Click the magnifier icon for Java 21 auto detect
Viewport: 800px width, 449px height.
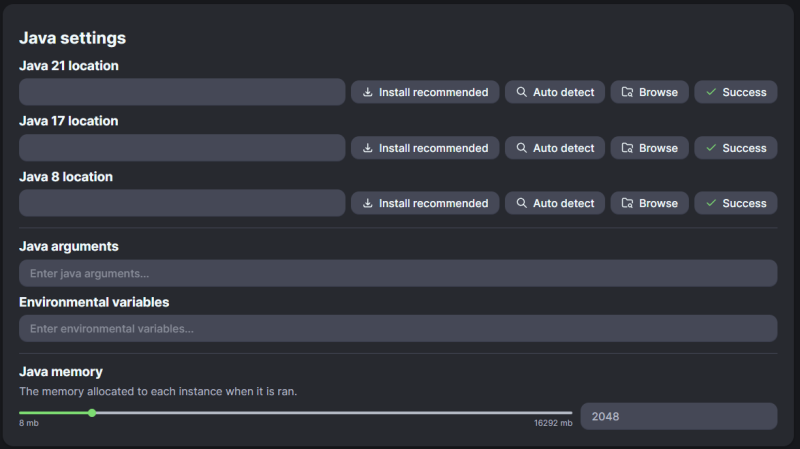click(521, 92)
